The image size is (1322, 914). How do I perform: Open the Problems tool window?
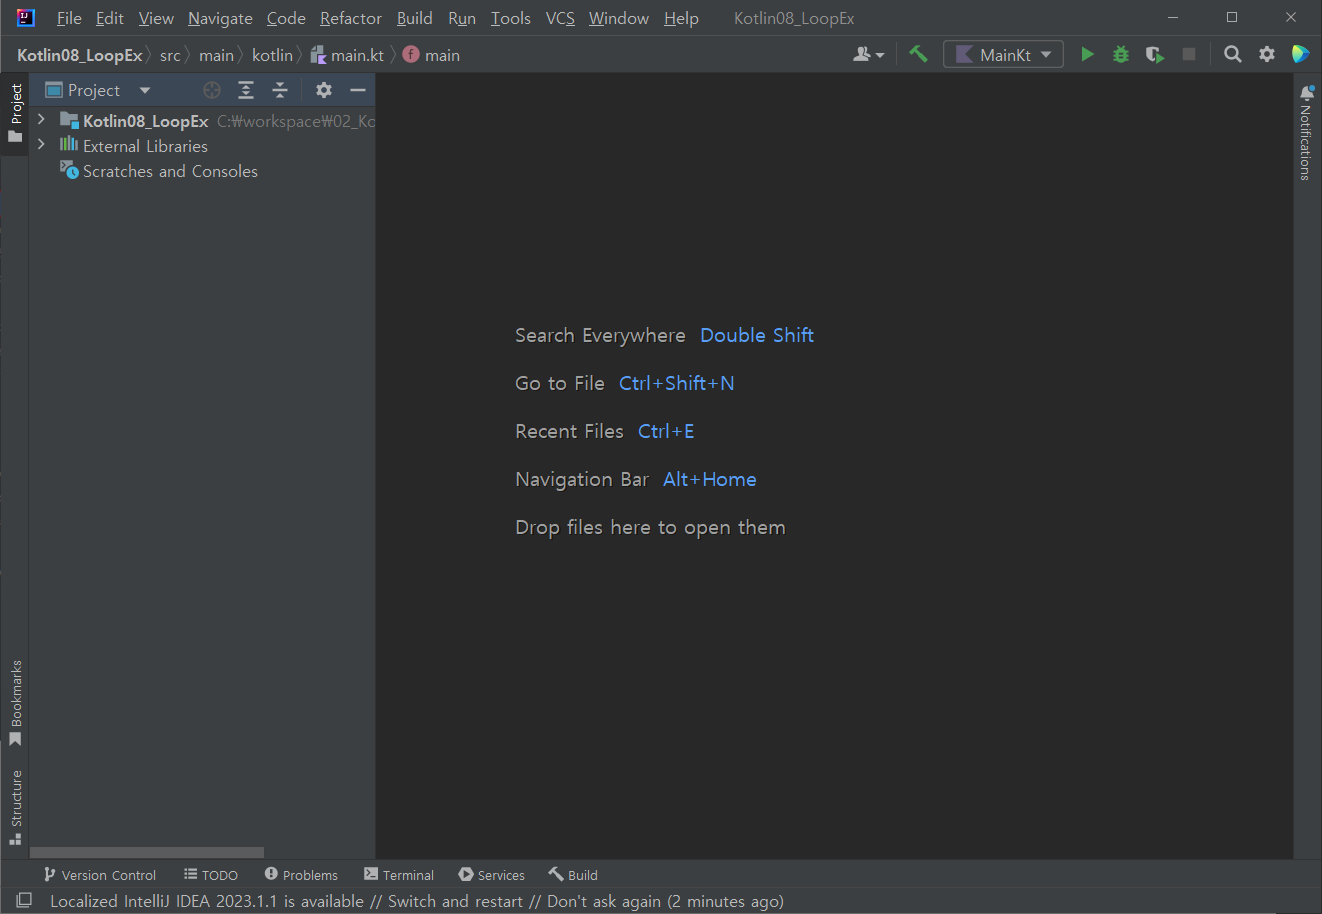click(x=301, y=875)
